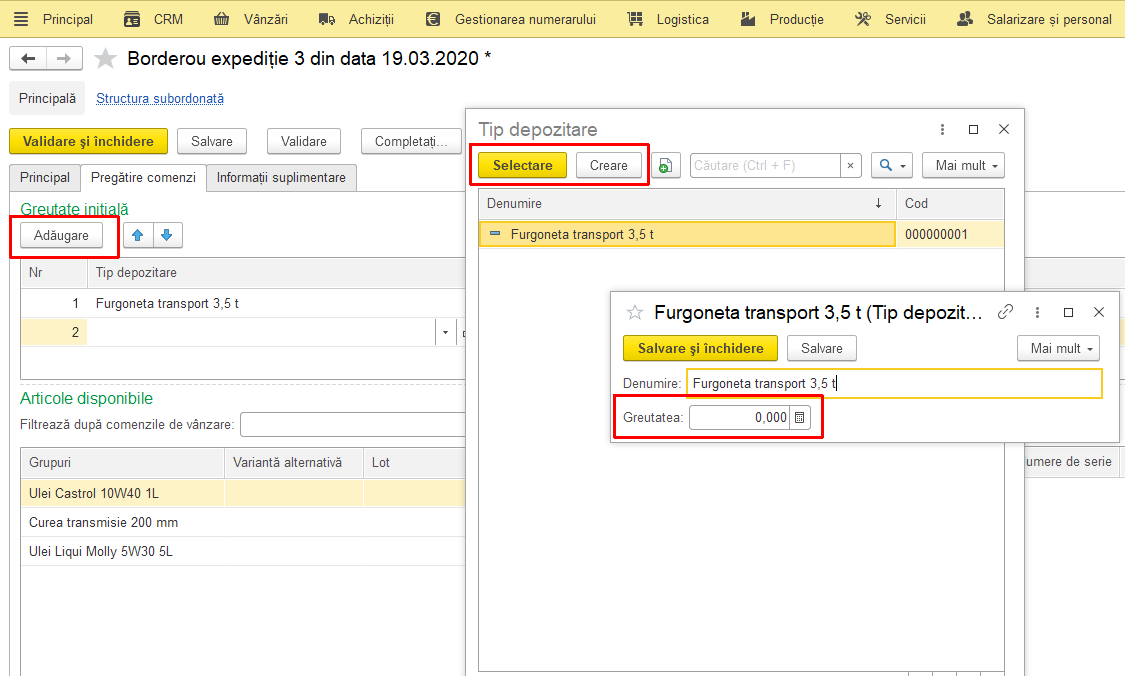Open dropdown arrow in row 2 cell
The height and width of the screenshot is (676, 1125).
[x=446, y=332]
